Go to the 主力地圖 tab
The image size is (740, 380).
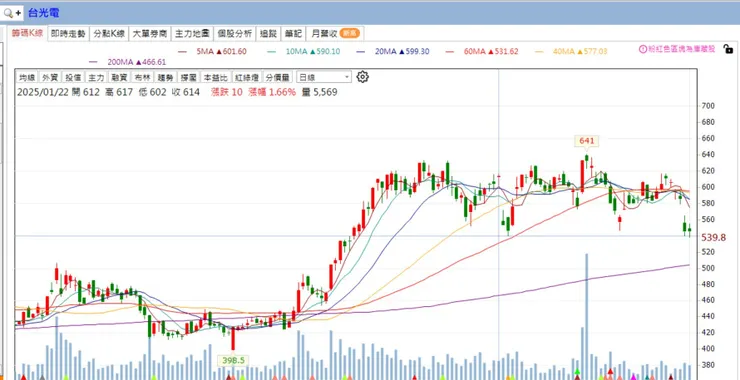(x=192, y=34)
